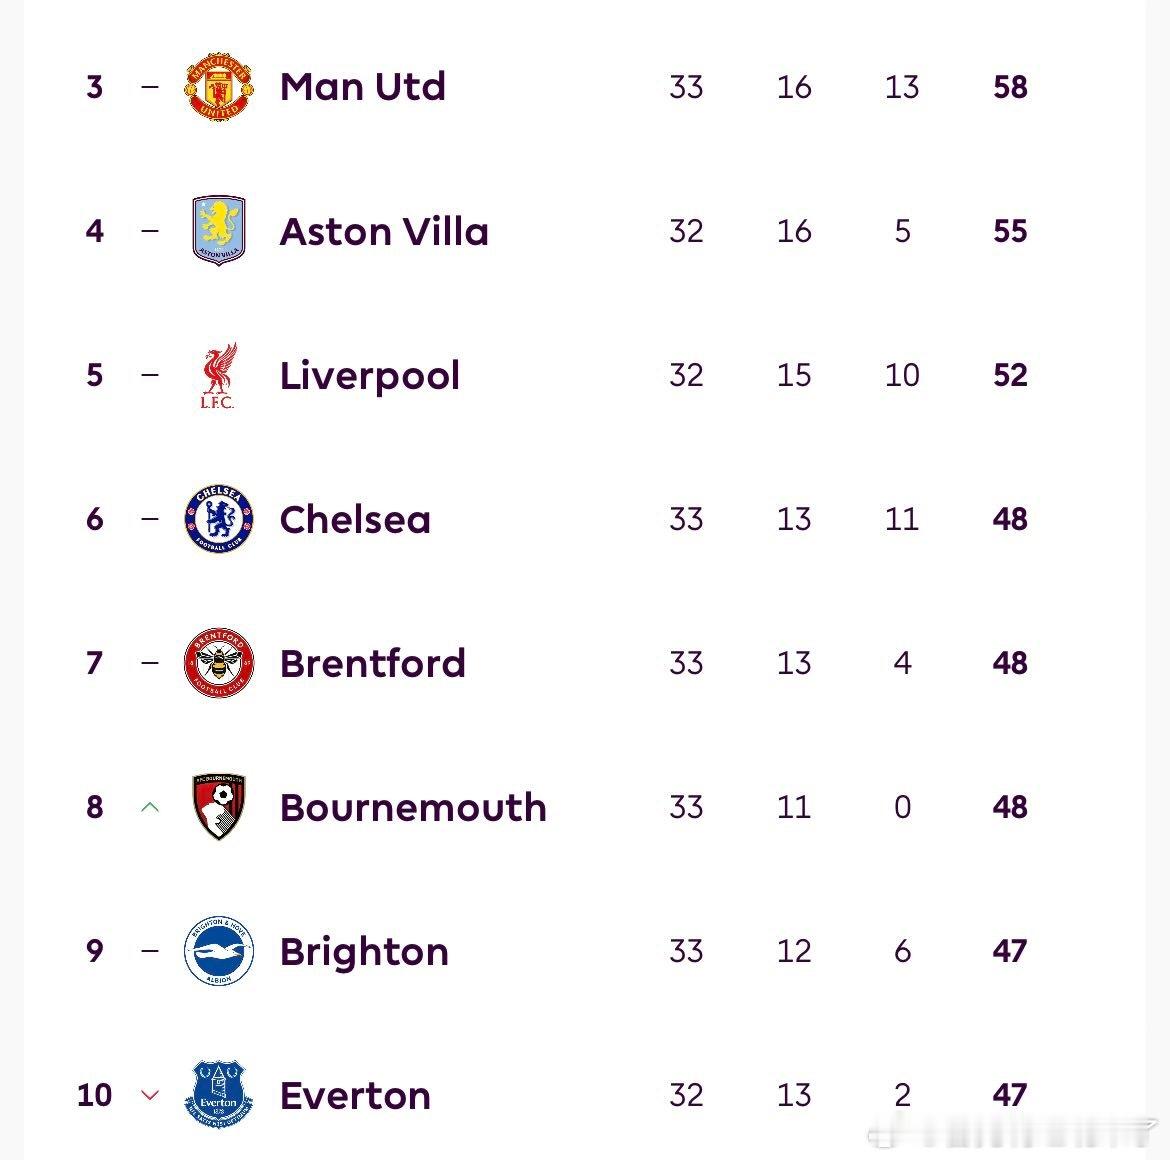Viewport: 1170px width, 1160px height.
Task: Click Liverpool's 52 points value
Action: (x=1010, y=375)
